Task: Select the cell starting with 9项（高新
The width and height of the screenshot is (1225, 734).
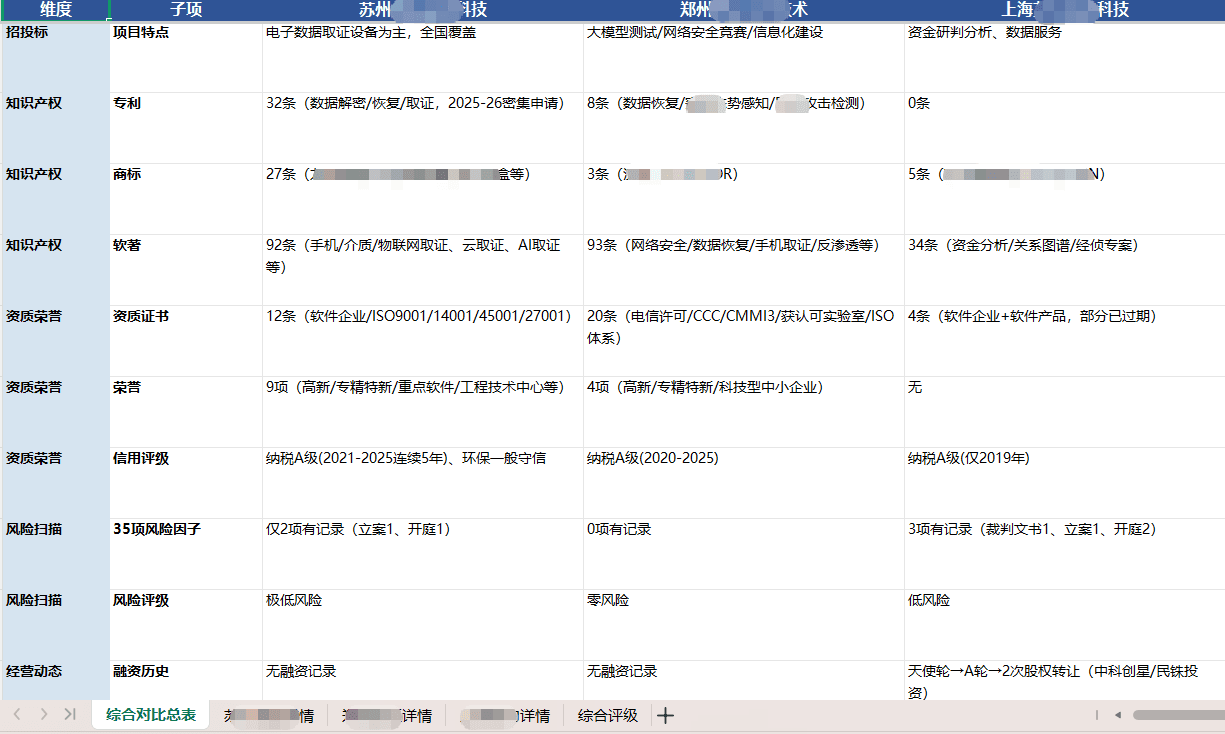Action: pyautogui.click(x=423, y=412)
